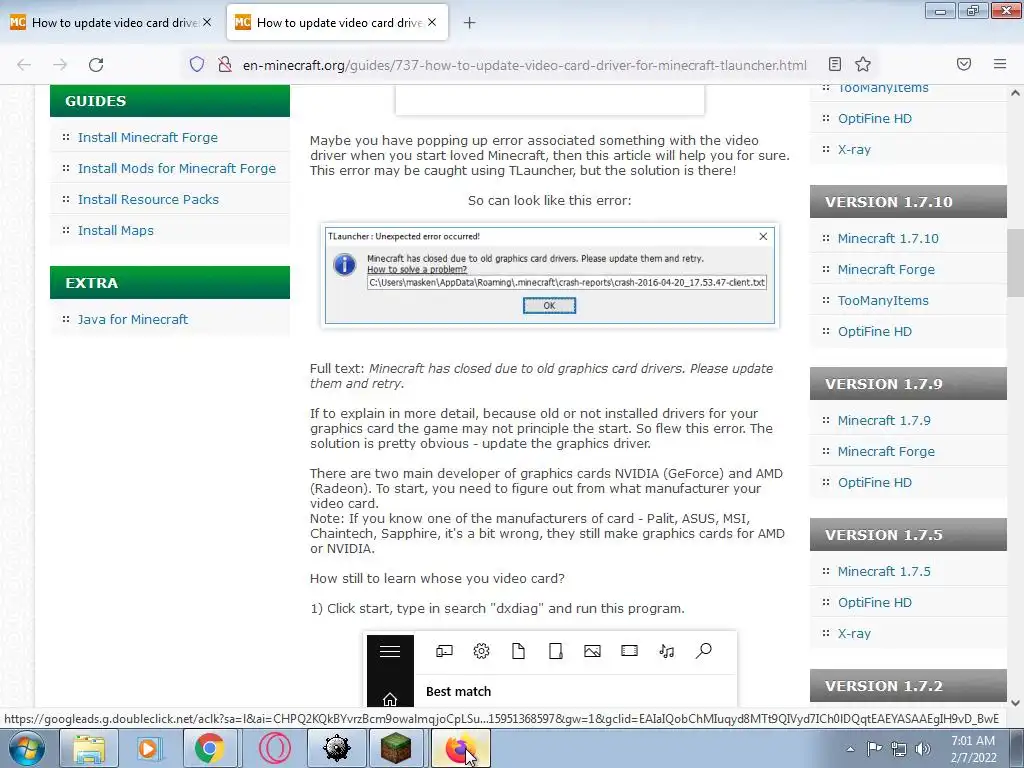
Task: Close the first browser tab
Action: pyautogui.click(x=207, y=22)
